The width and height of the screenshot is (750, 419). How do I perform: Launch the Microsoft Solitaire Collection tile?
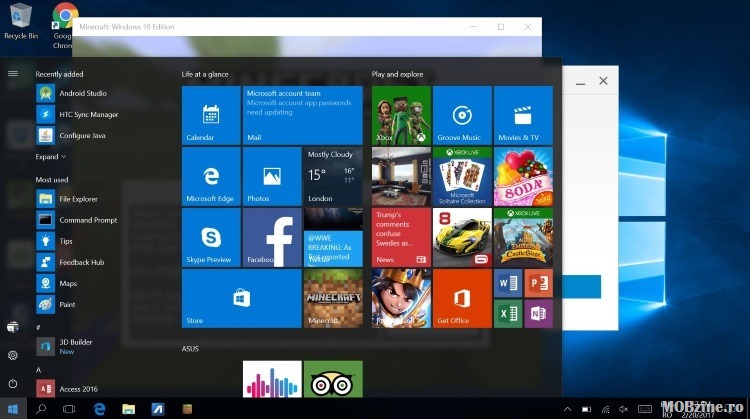[x=462, y=176]
